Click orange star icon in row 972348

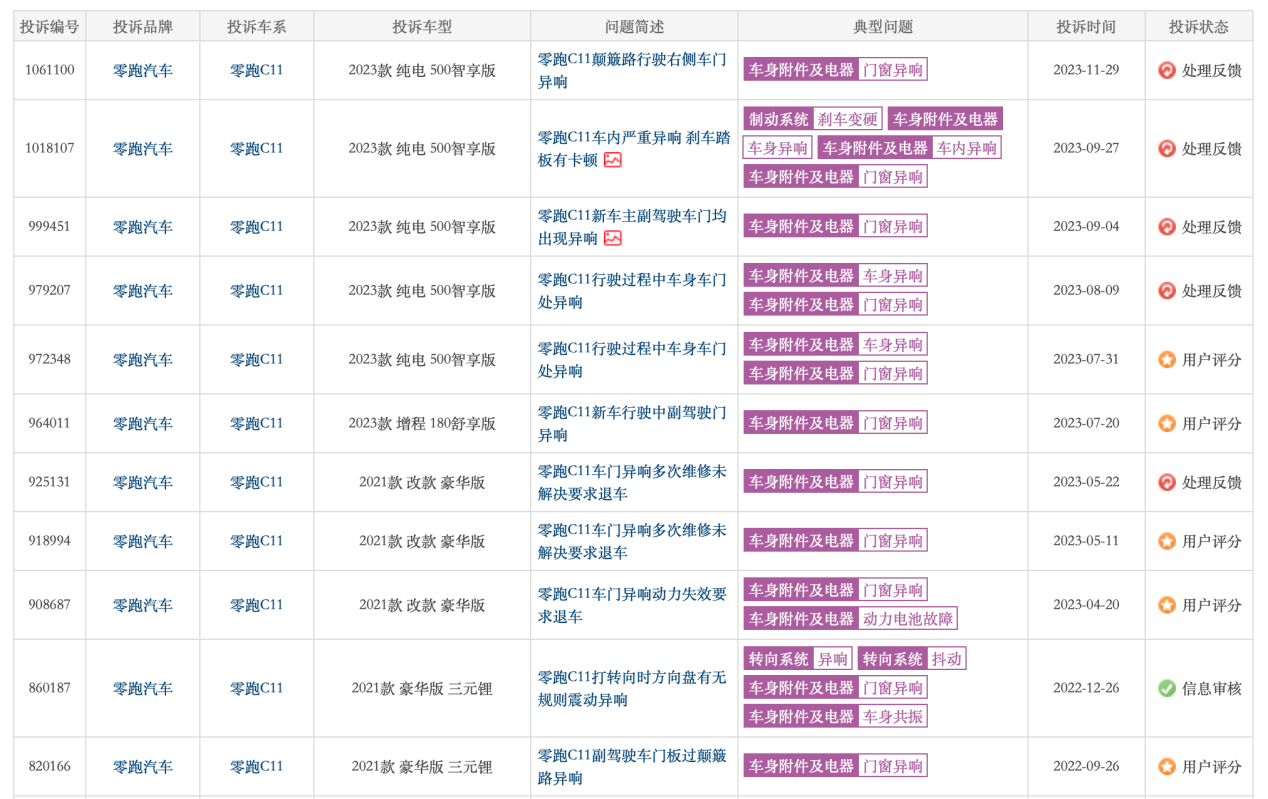pyautogui.click(x=1166, y=359)
